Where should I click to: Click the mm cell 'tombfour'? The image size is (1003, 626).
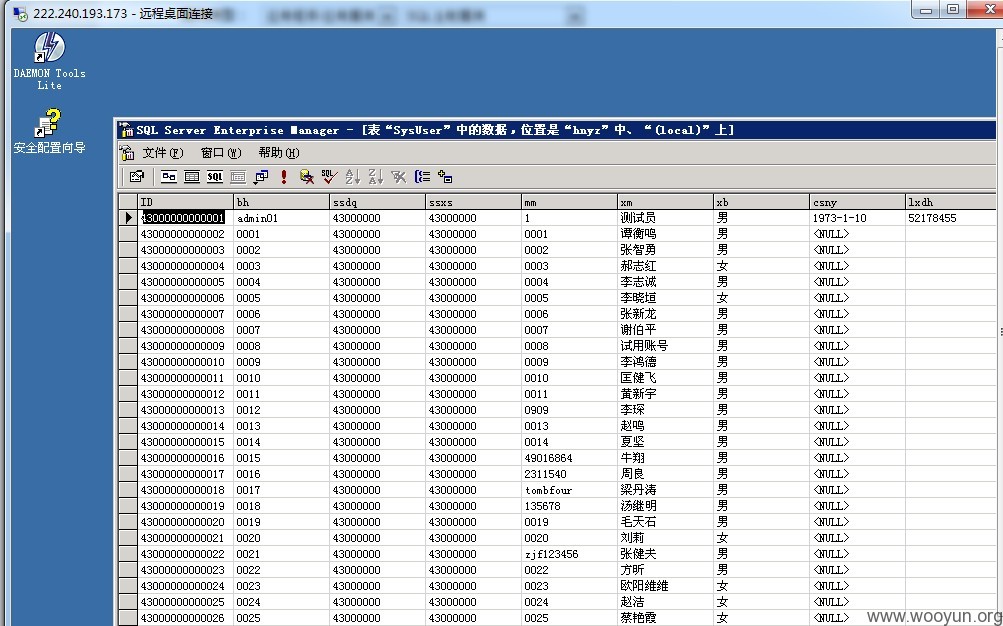point(569,490)
